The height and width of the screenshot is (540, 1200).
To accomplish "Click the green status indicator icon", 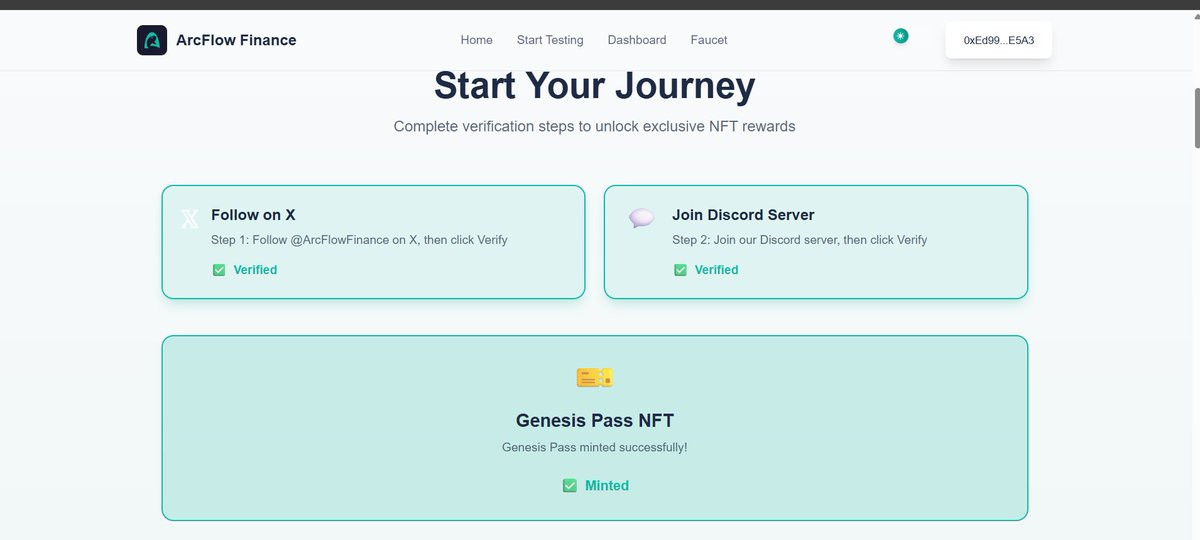I will tap(901, 36).
